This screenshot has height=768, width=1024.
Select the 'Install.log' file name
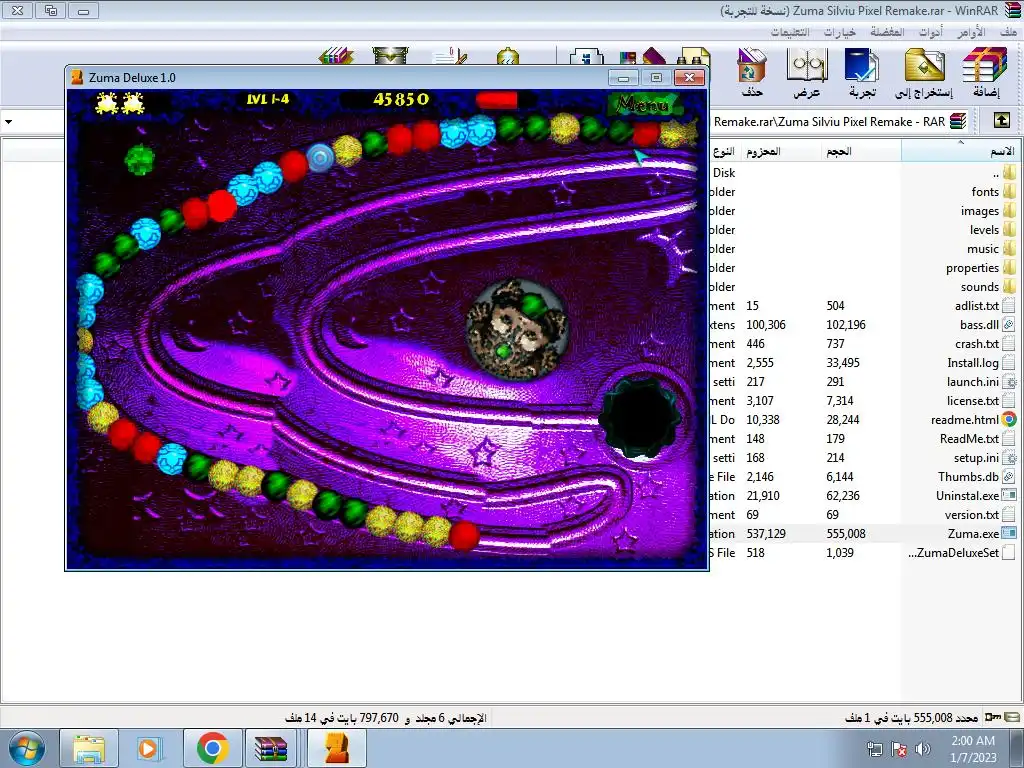973,362
